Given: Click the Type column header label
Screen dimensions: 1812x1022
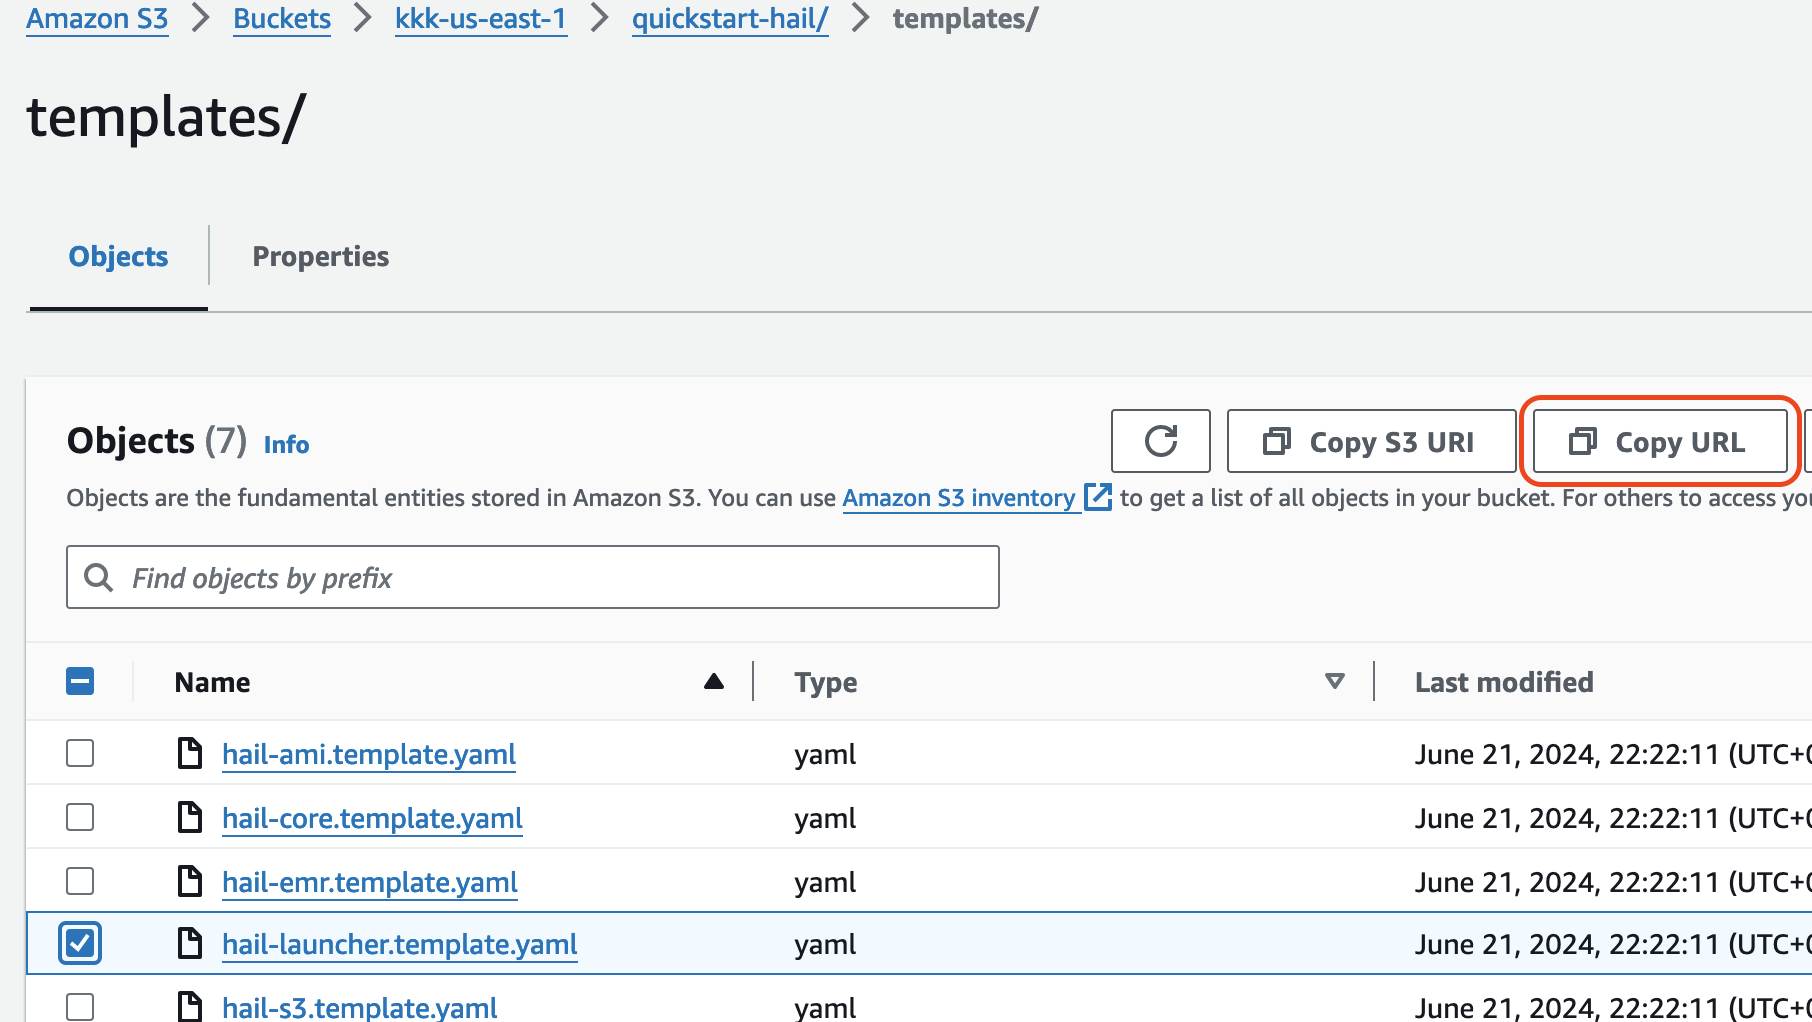Looking at the screenshot, I should [826, 681].
